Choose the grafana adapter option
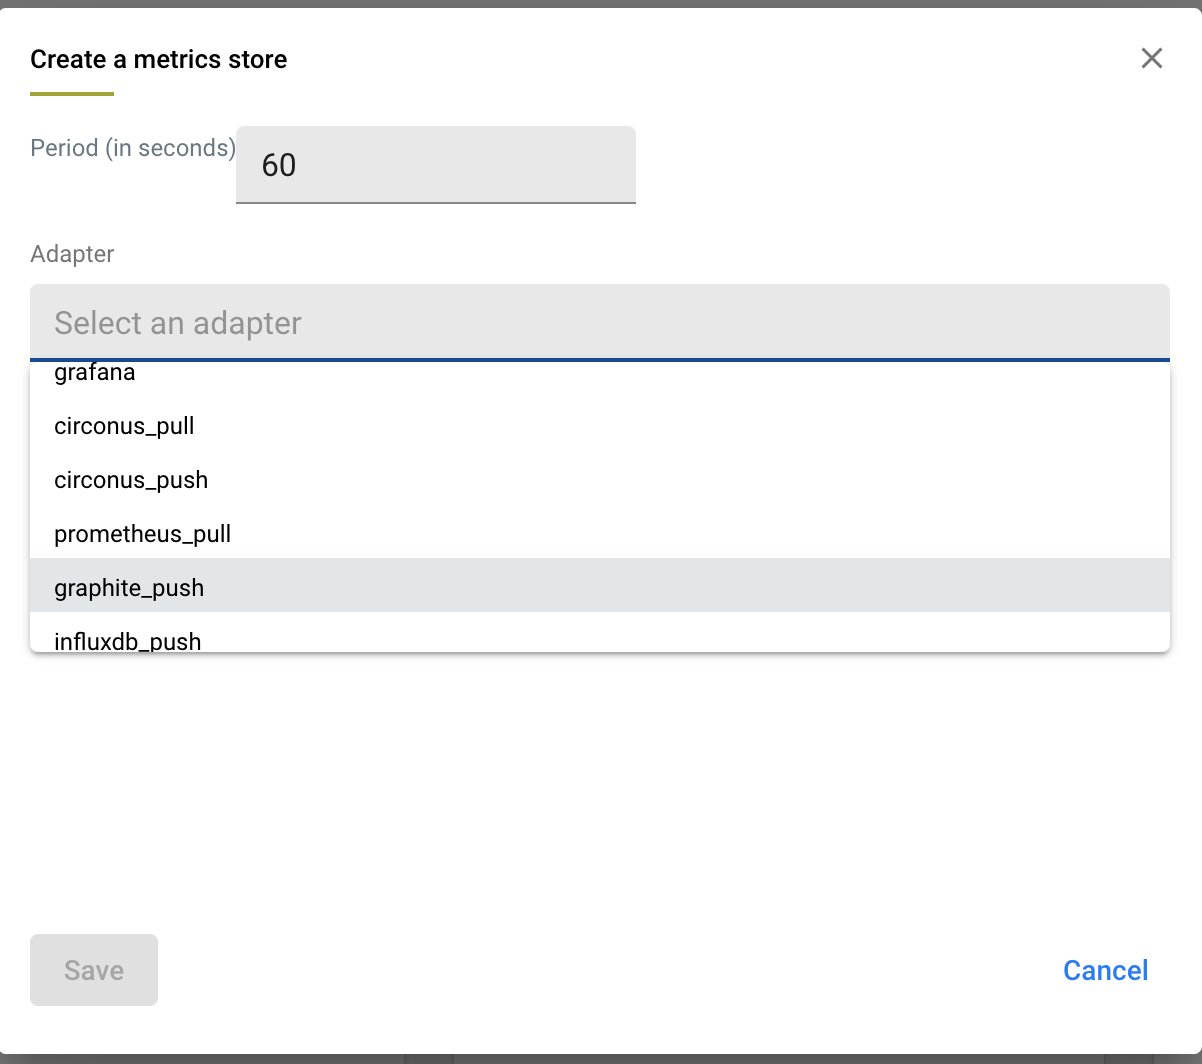 click(x=95, y=374)
